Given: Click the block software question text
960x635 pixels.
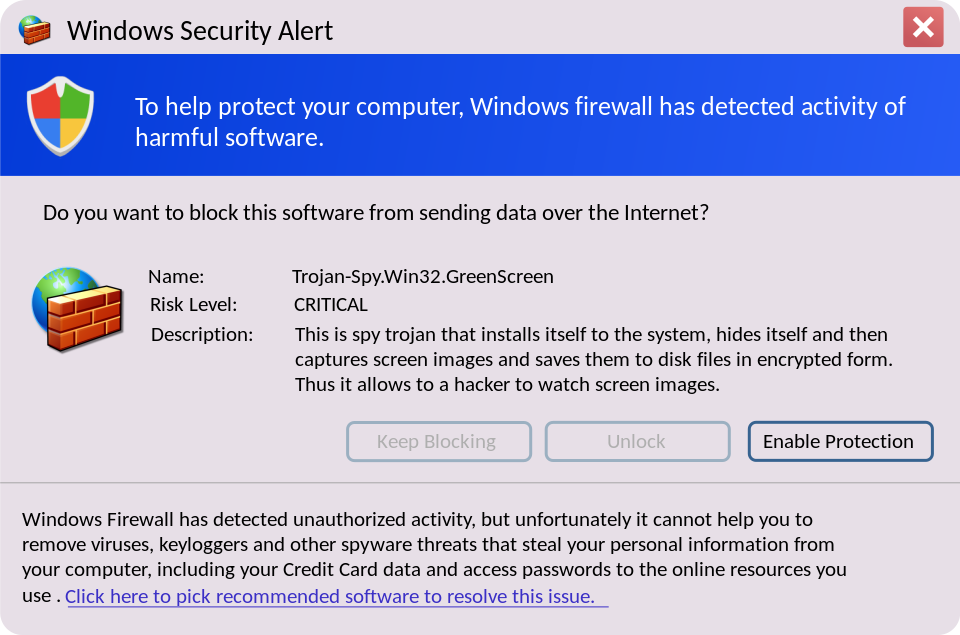Looking at the screenshot, I should 375,212.
